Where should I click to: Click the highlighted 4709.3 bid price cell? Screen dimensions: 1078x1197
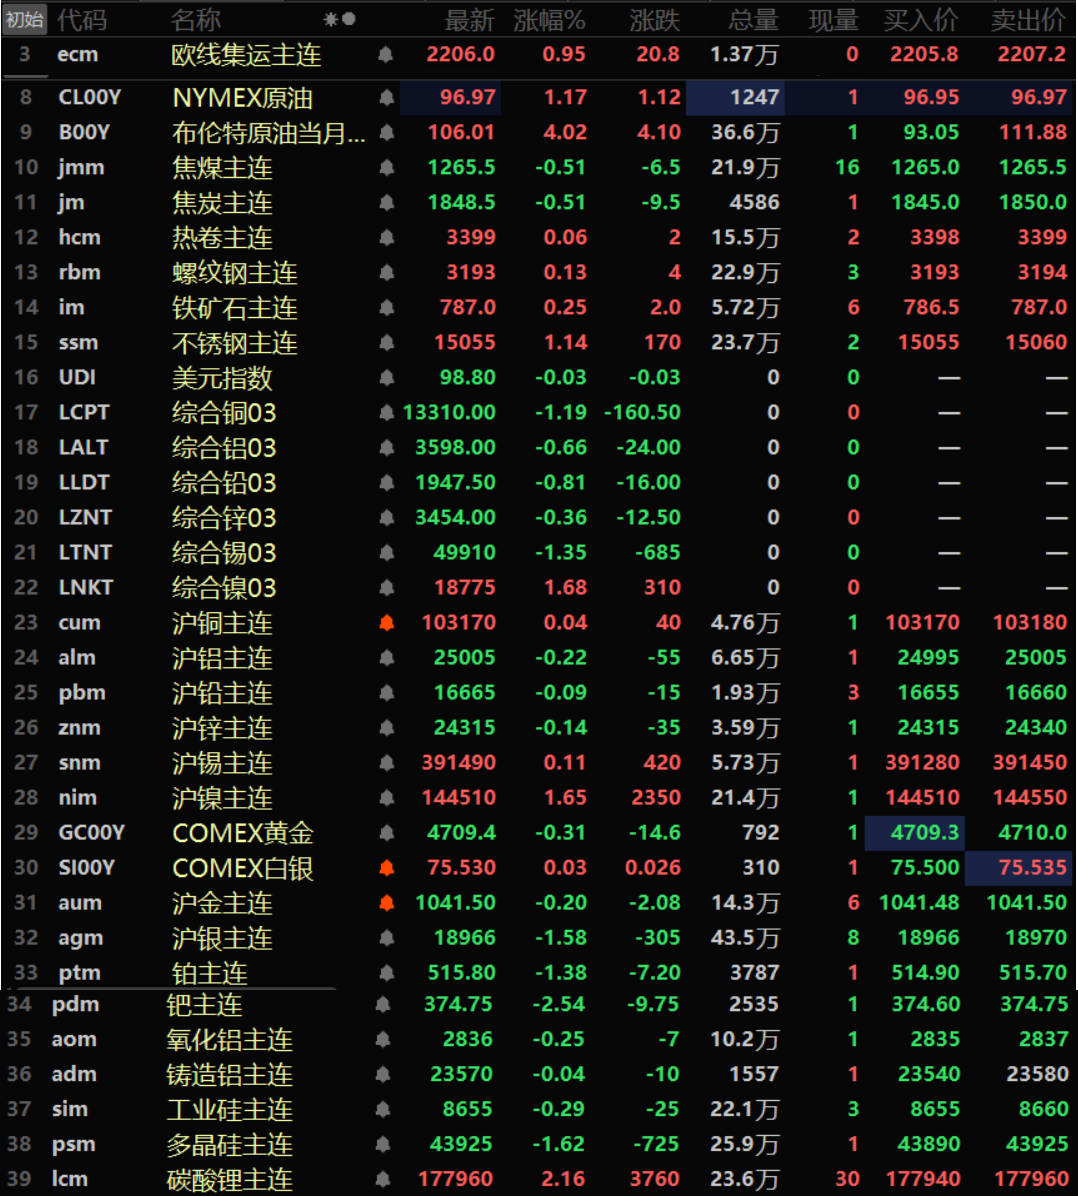912,833
